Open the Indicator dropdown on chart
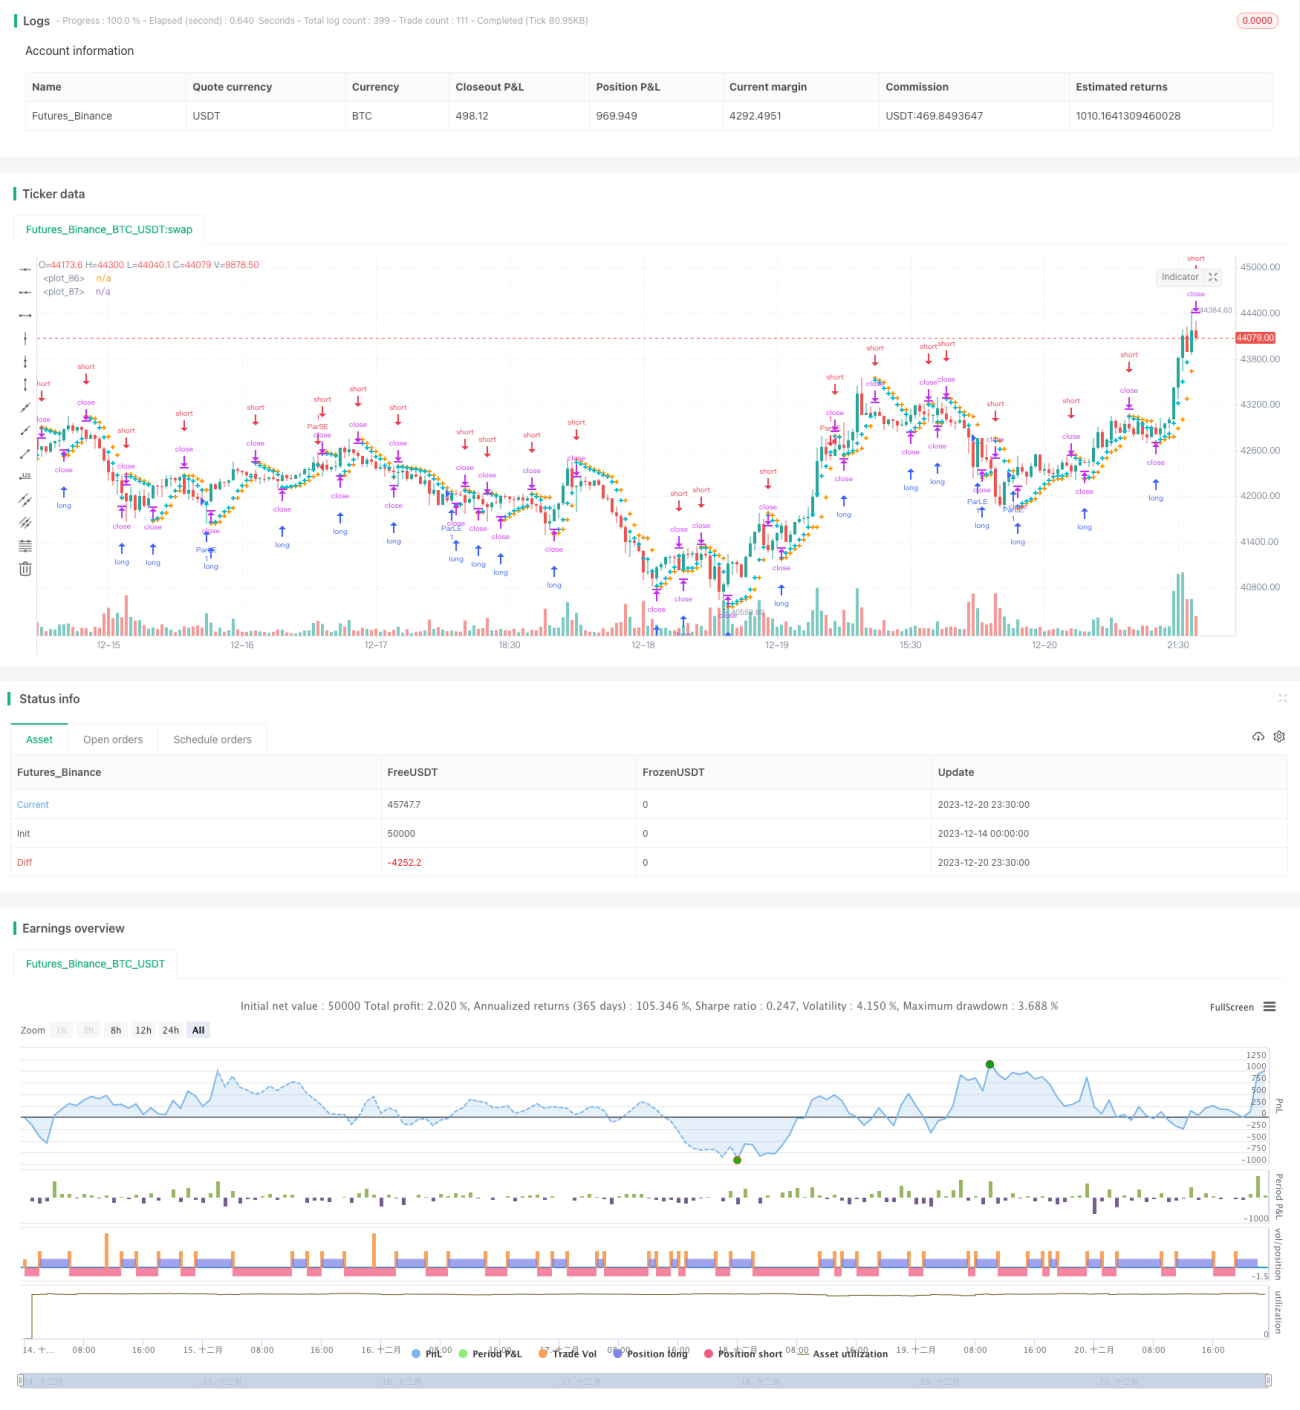Image resolution: width=1300 pixels, height=1410 pixels. point(1180,277)
